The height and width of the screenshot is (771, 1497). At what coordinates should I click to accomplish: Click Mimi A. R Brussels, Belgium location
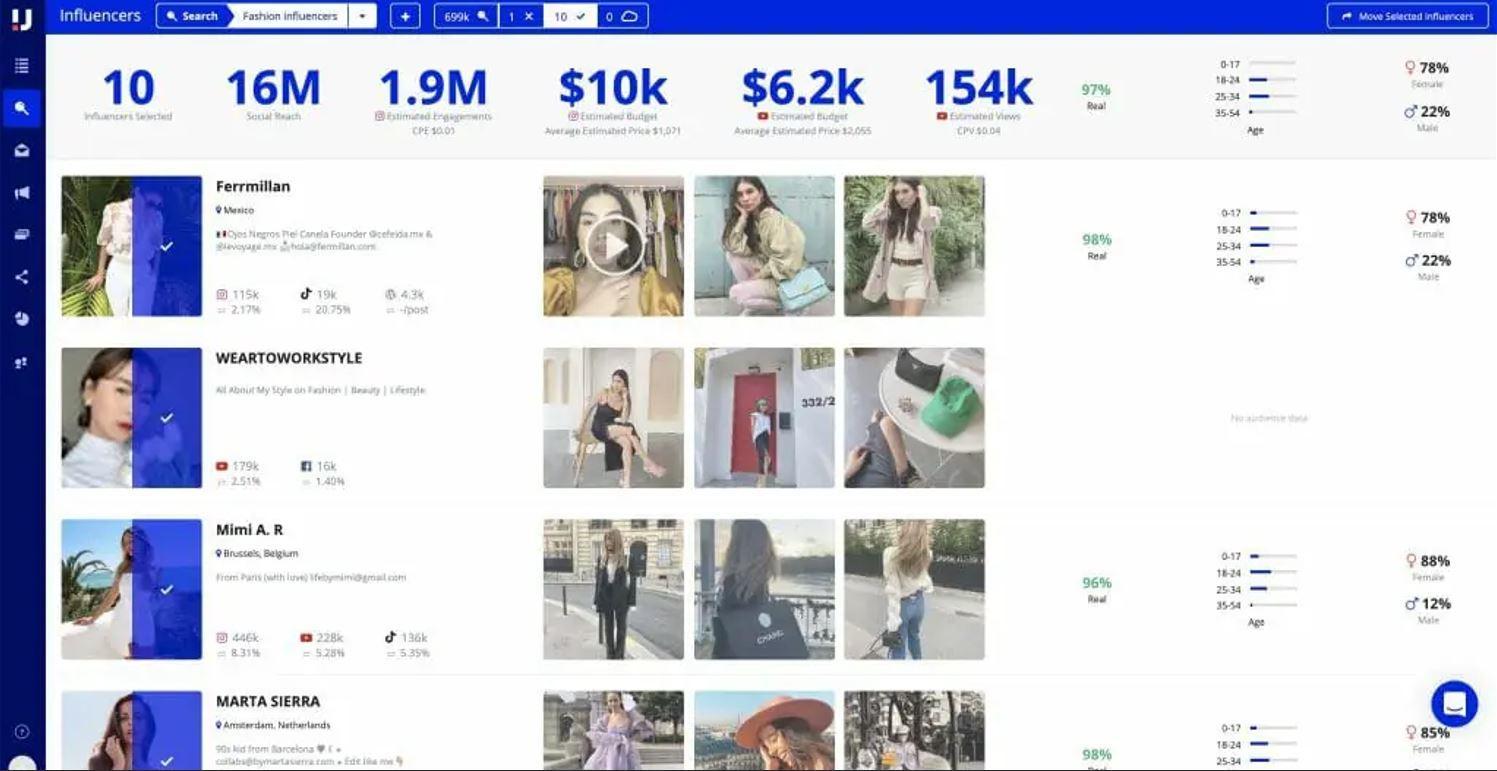[257, 553]
